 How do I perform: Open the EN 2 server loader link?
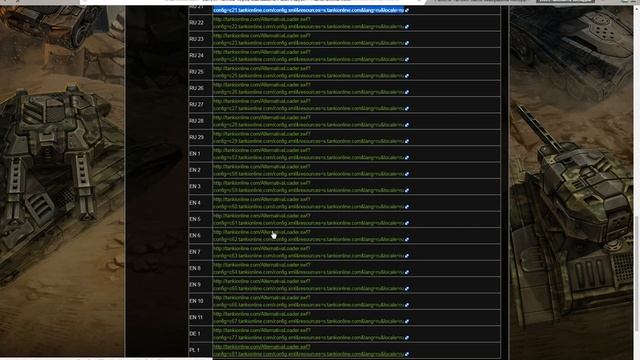[x=308, y=170]
